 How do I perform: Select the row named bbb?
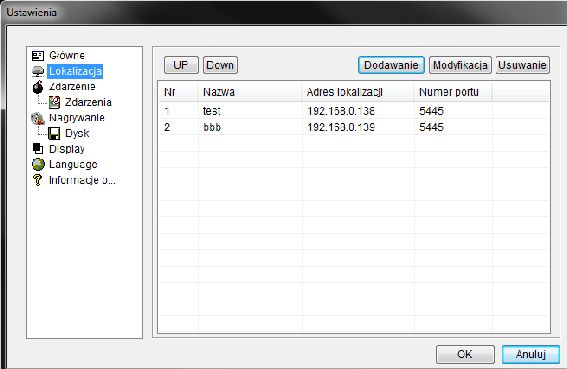(354, 127)
